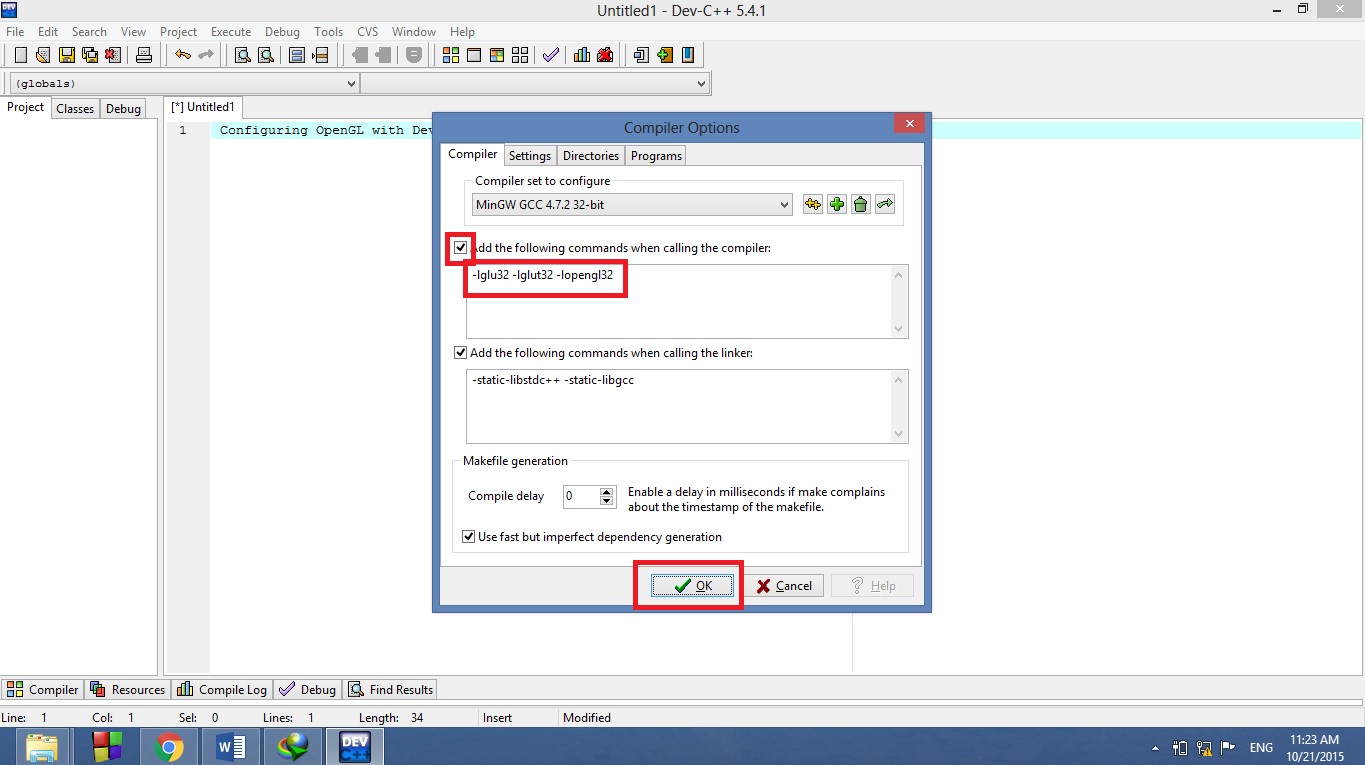Switch to the Settings tab in Compiler Options
The height and width of the screenshot is (765, 1365).
click(529, 155)
